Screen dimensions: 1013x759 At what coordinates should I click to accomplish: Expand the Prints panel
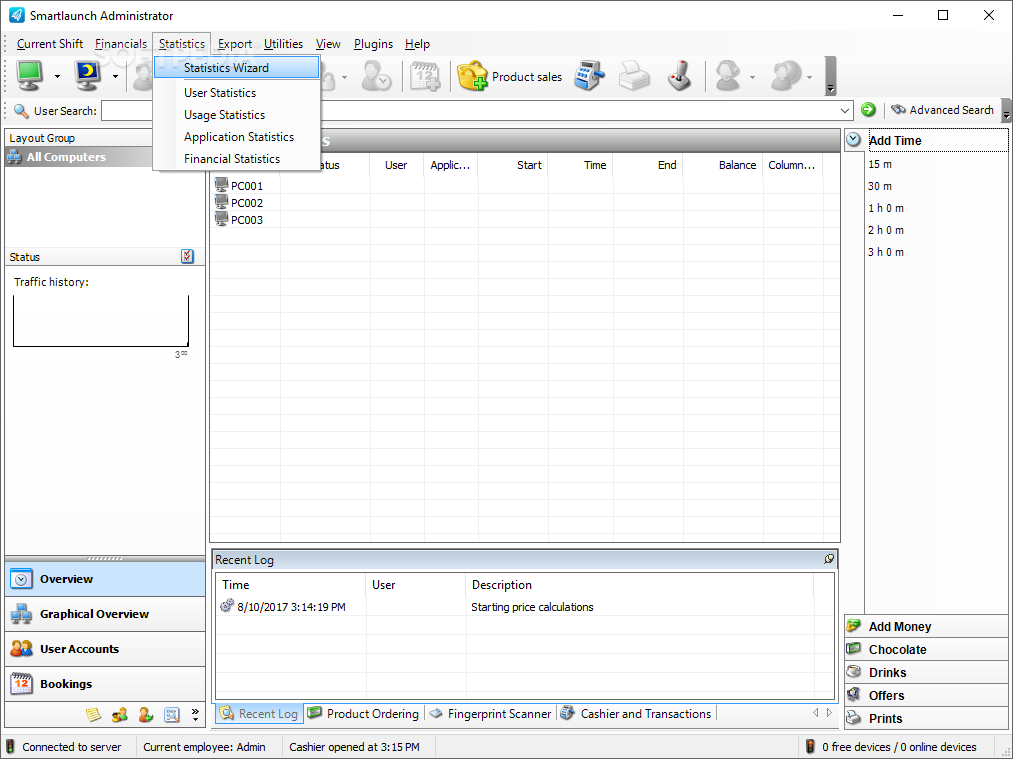[926, 718]
